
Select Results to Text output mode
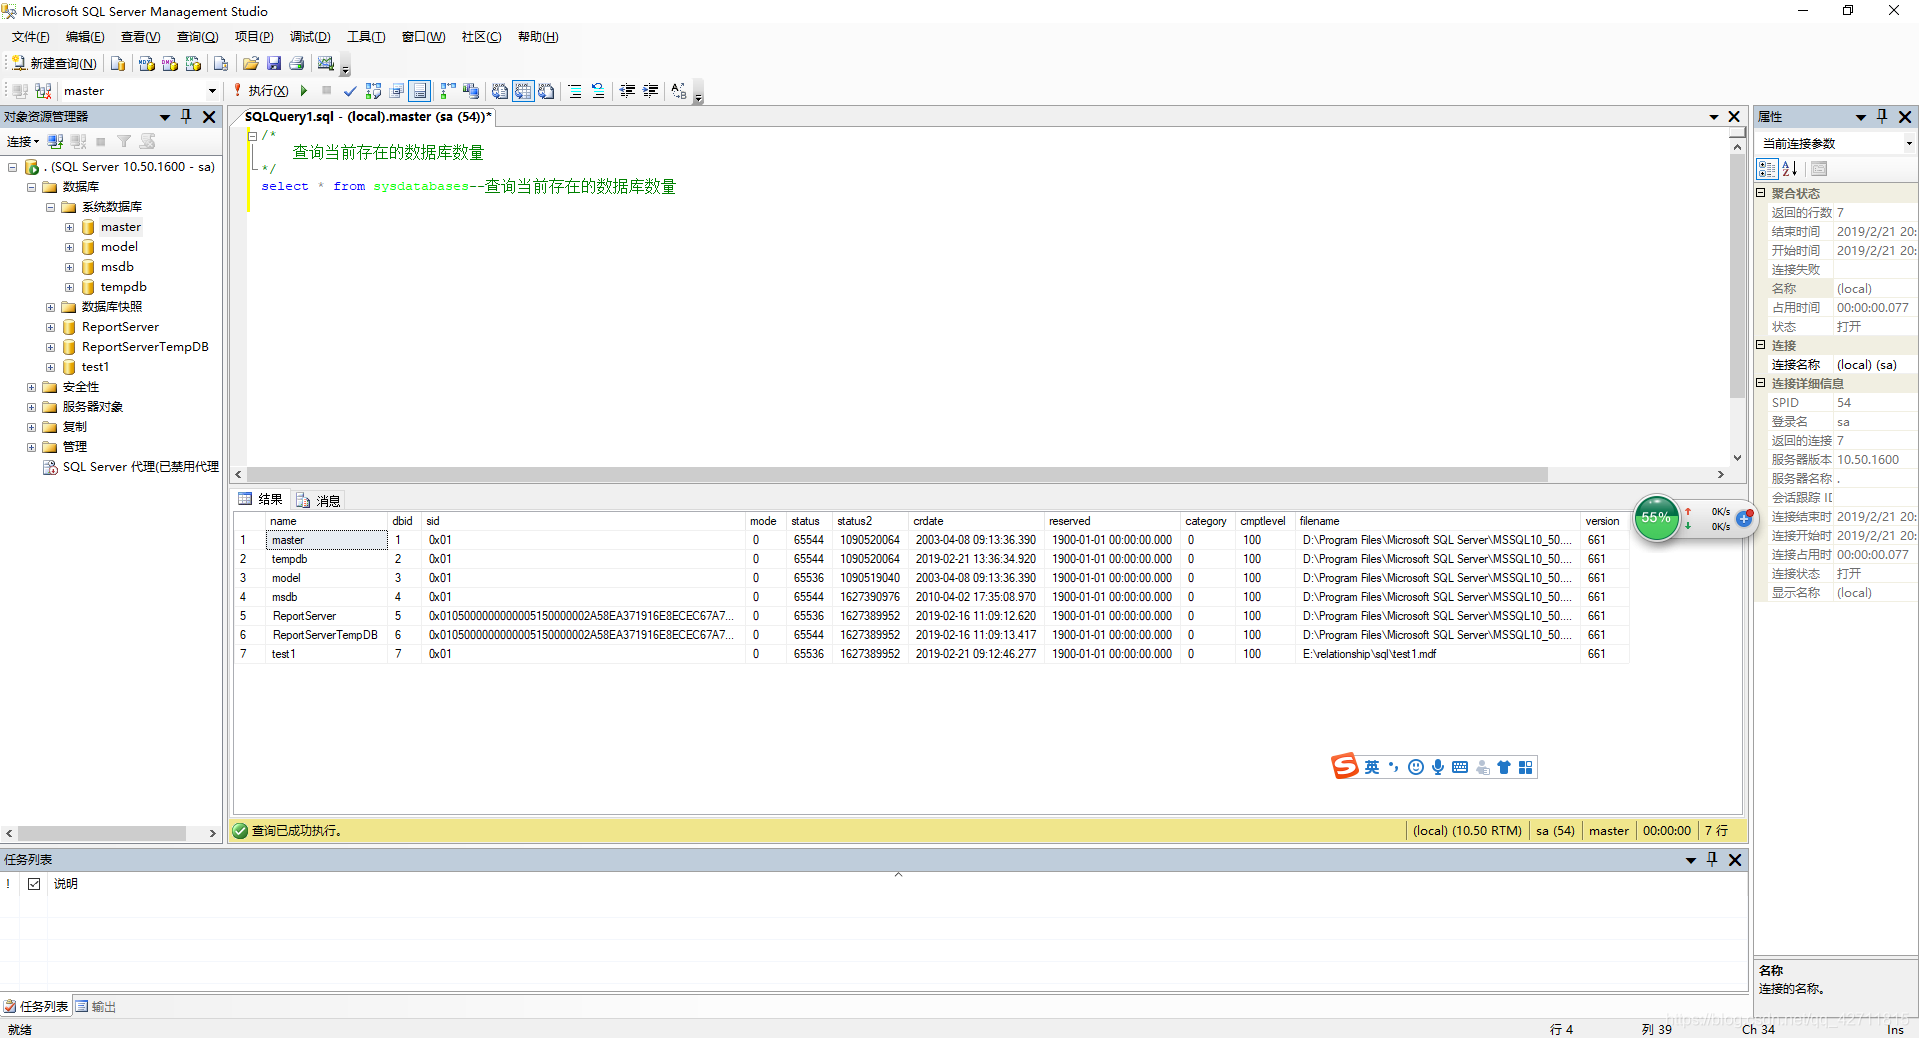click(x=500, y=91)
